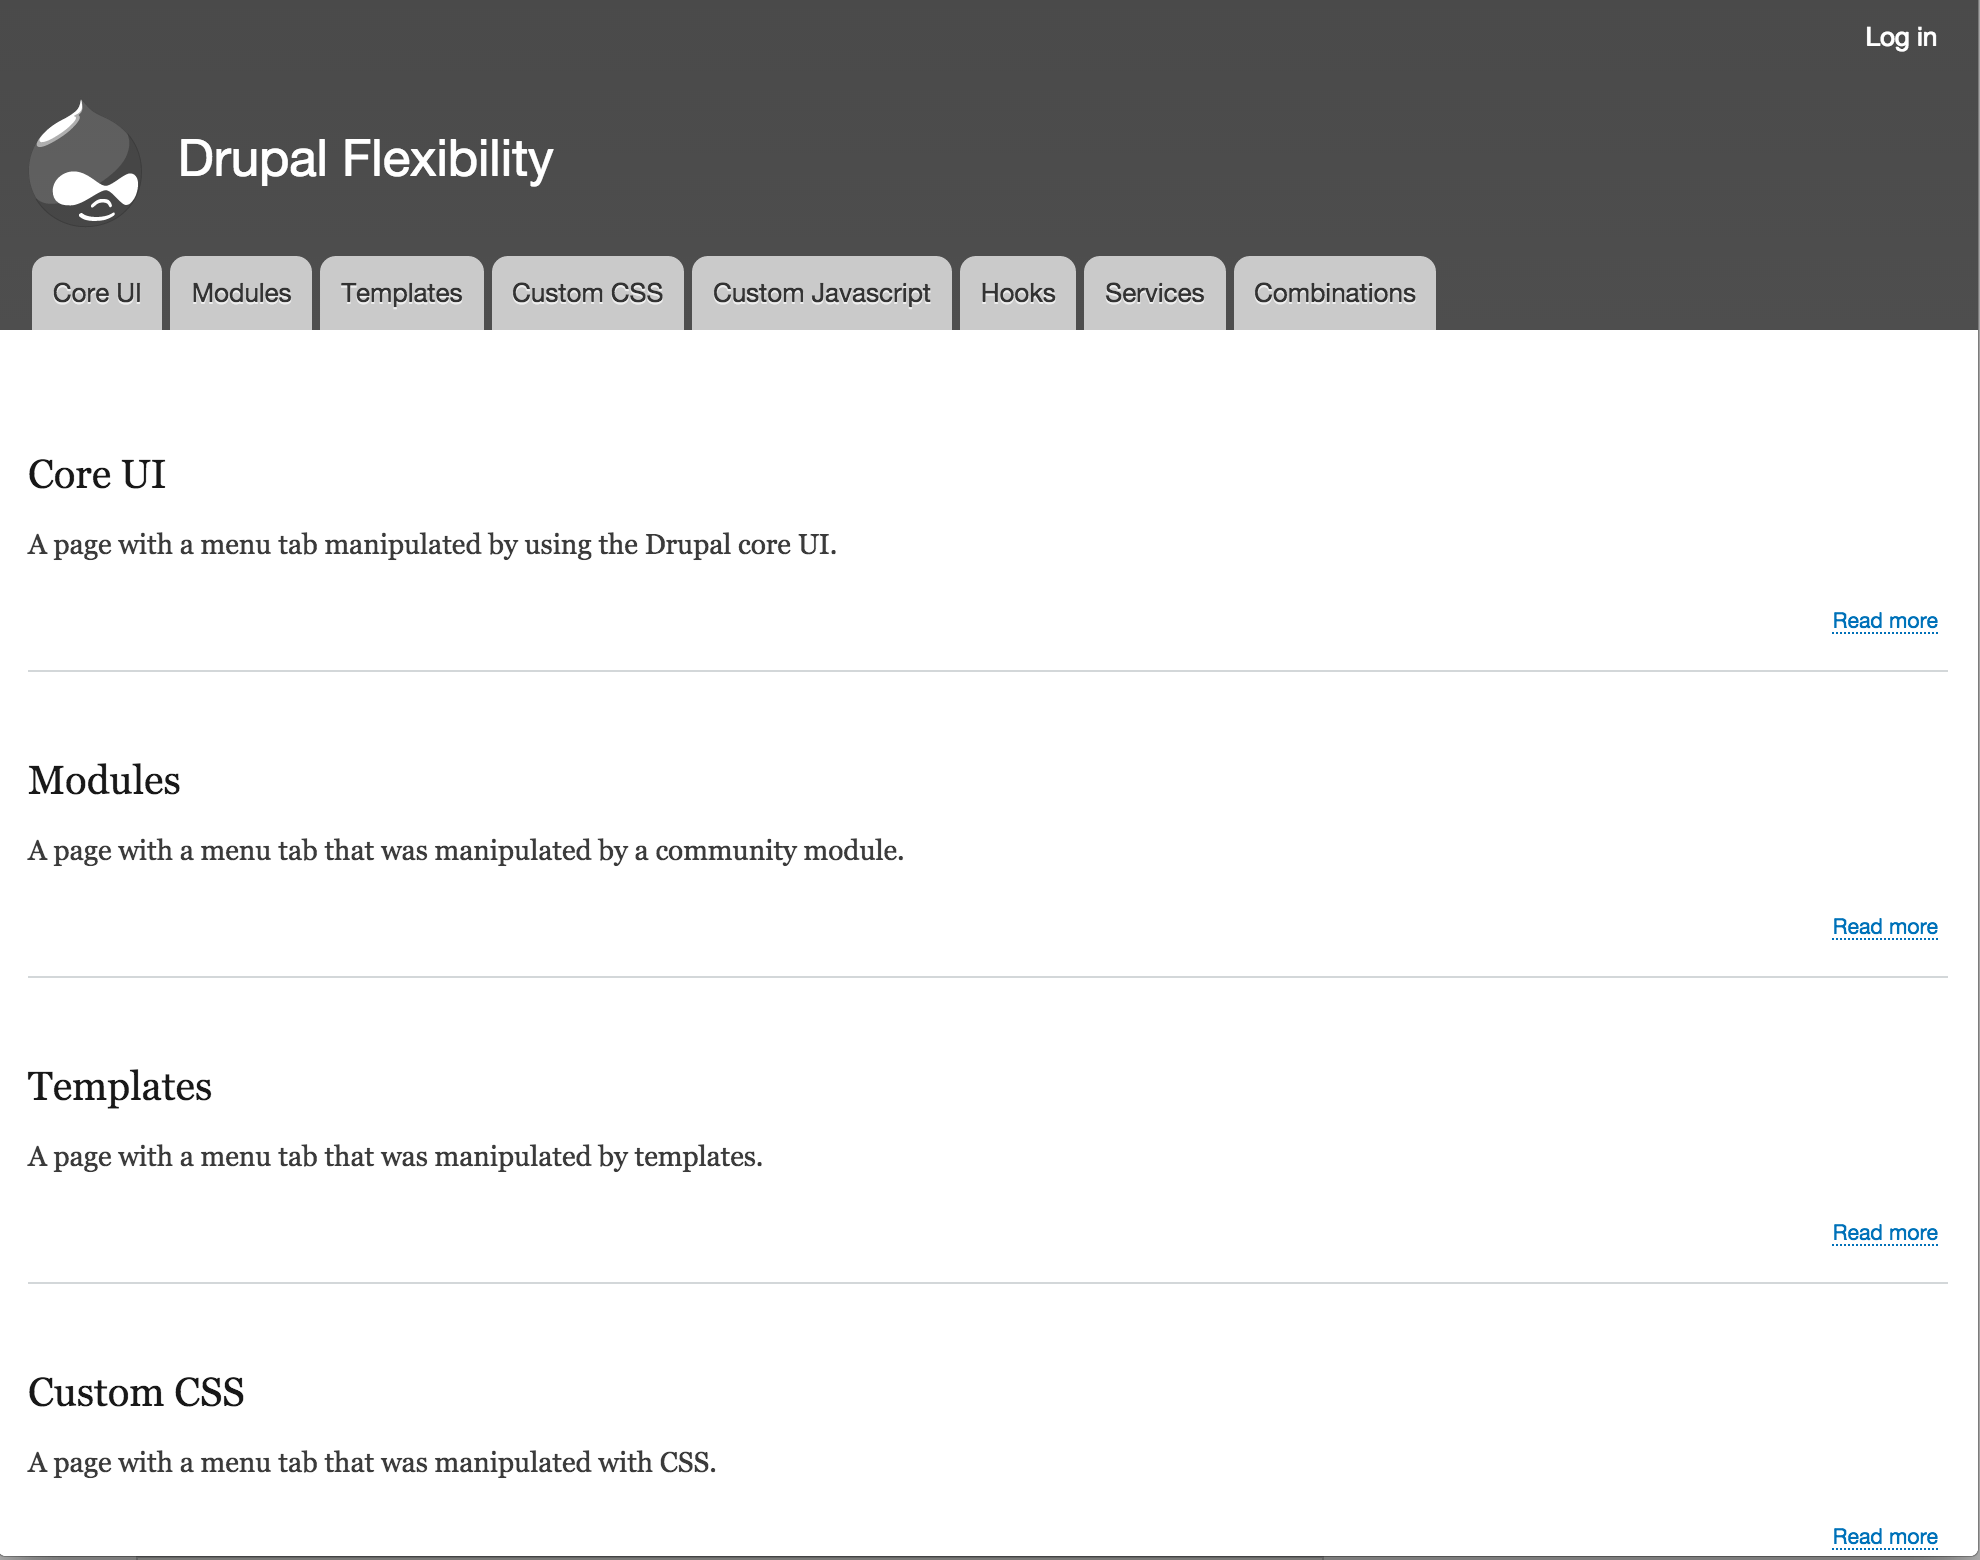Open Read more under Modules article
This screenshot has height=1560, width=1980.
(1885, 926)
